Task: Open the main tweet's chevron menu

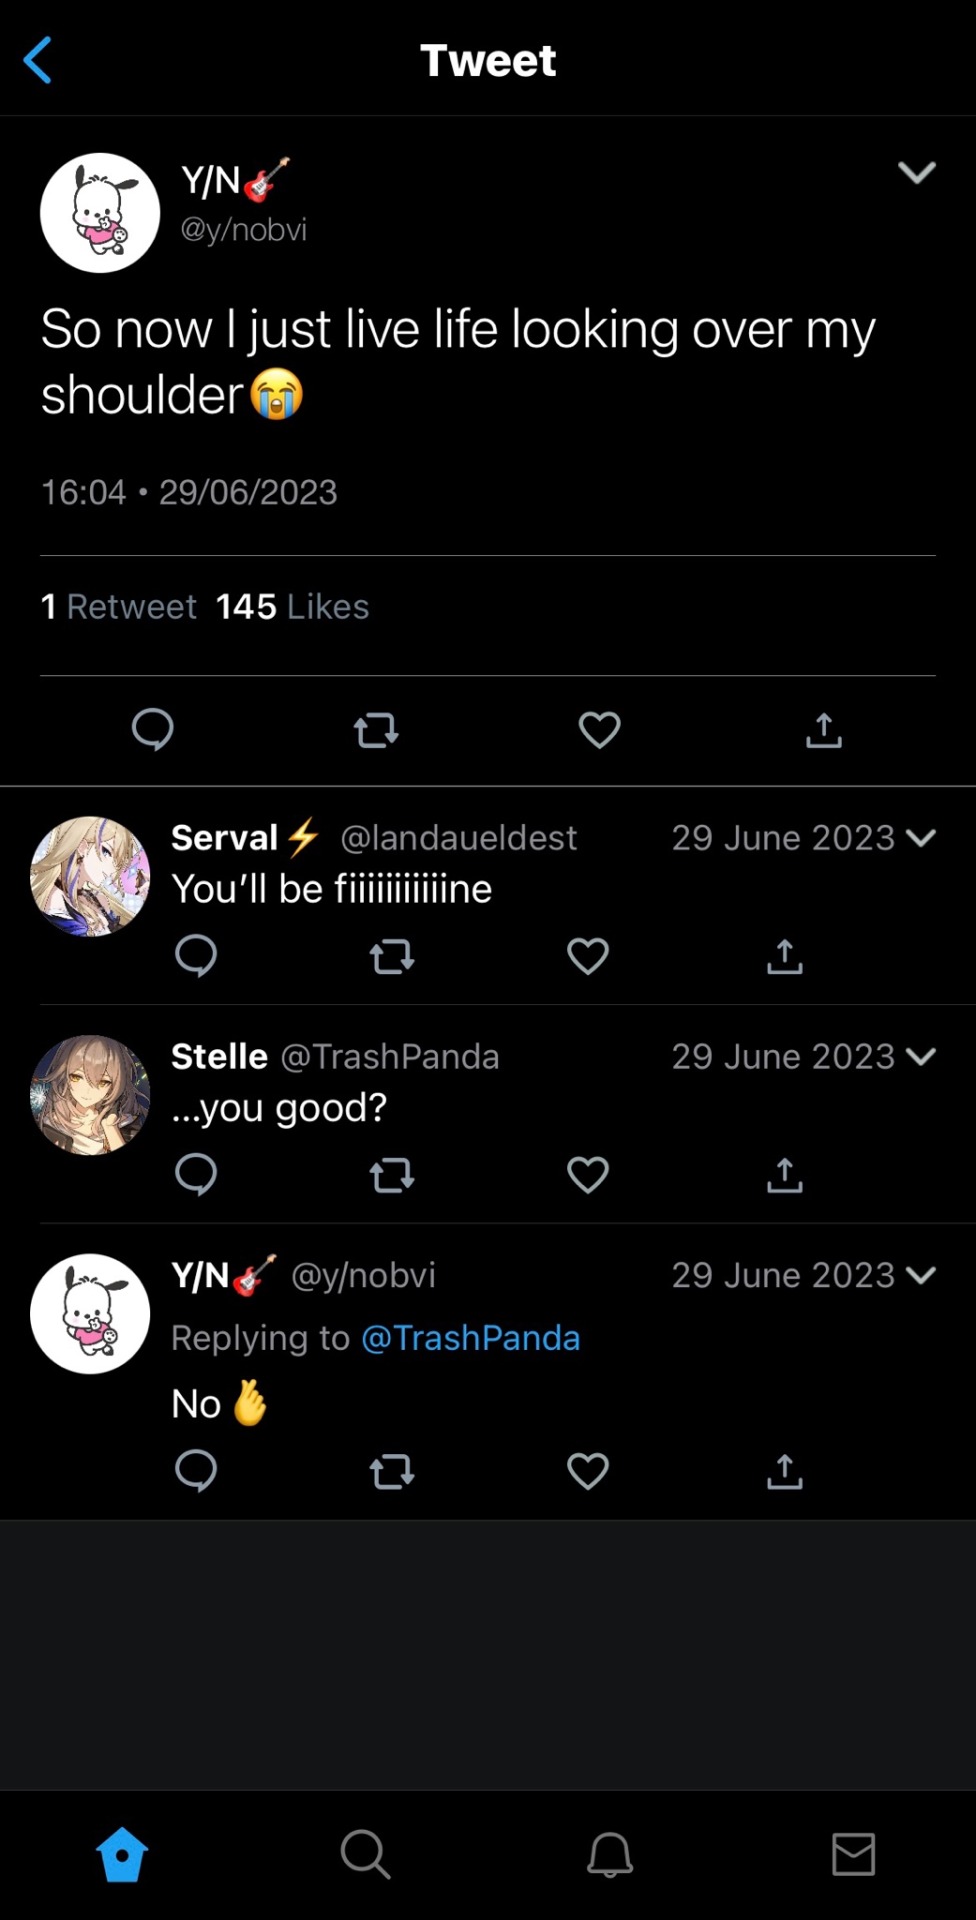Action: pos(916,173)
